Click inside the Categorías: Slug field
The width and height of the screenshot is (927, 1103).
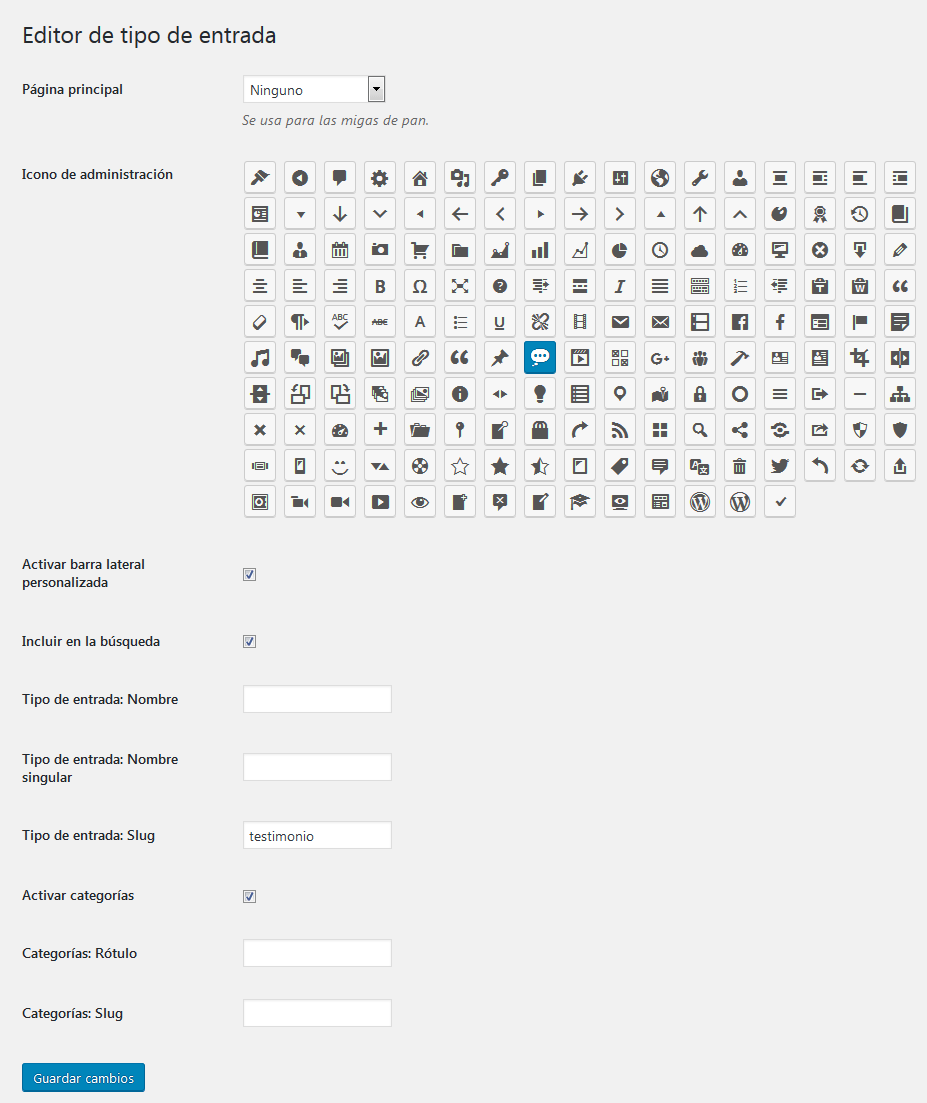(x=316, y=1012)
